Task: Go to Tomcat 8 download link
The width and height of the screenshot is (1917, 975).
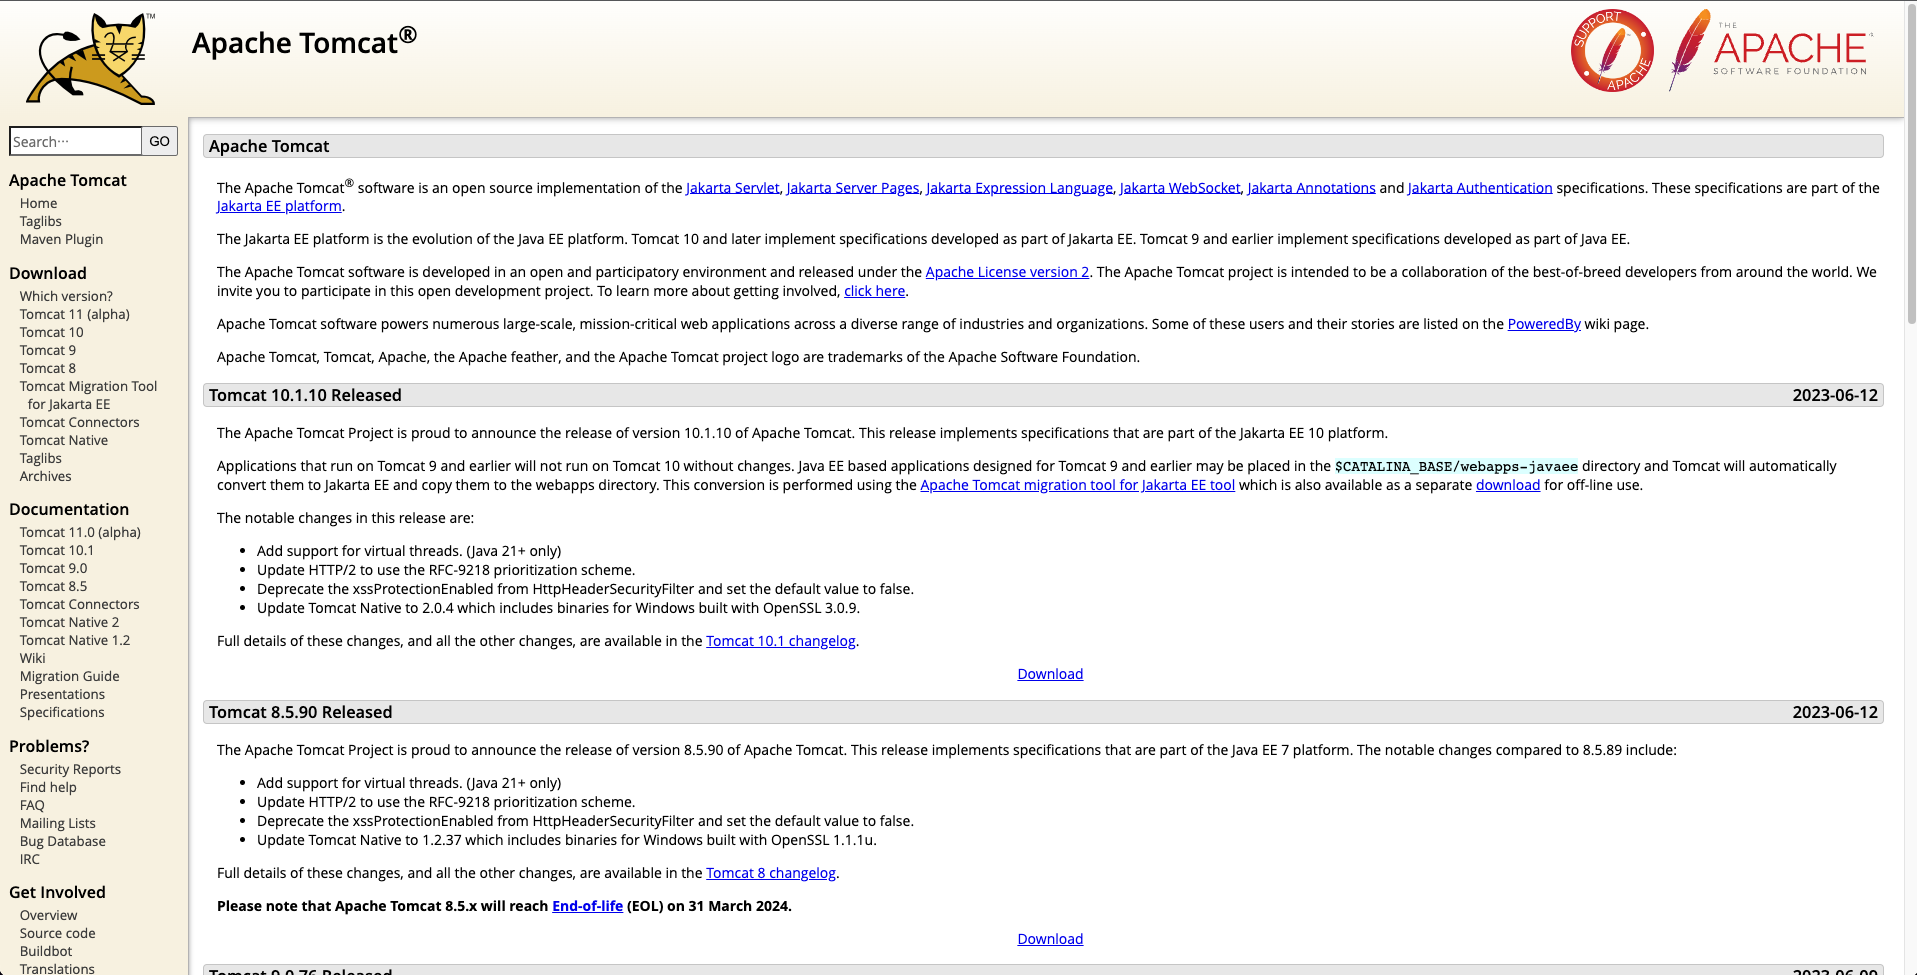Action: 48,368
